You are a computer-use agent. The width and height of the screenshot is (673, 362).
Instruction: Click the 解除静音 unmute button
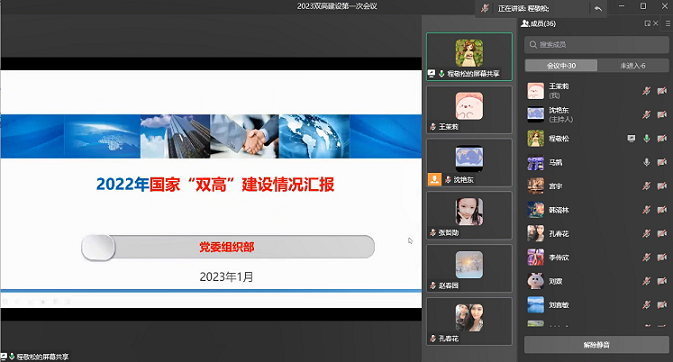(x=596, y=345)
